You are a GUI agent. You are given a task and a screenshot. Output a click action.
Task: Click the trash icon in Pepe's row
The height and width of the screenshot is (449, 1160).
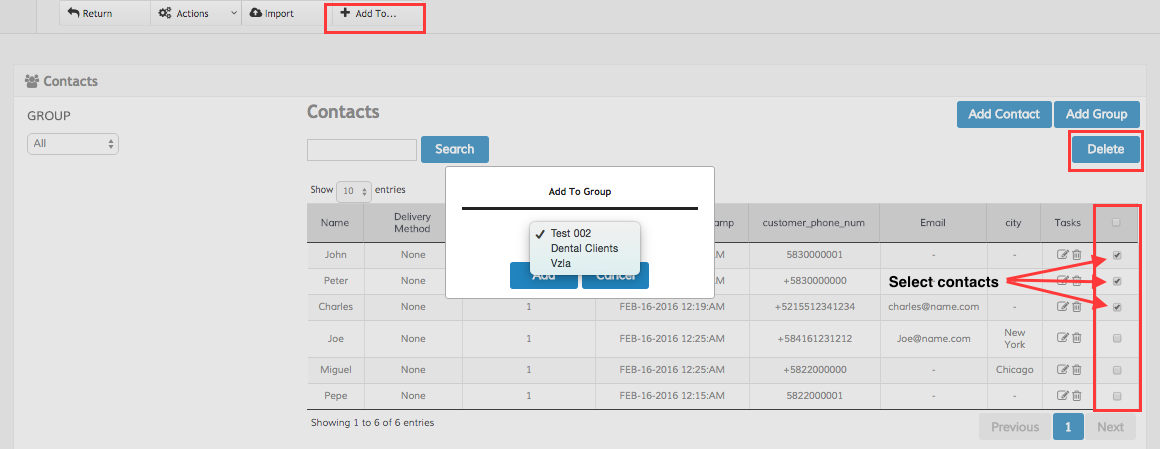[x=1077, y=396]
